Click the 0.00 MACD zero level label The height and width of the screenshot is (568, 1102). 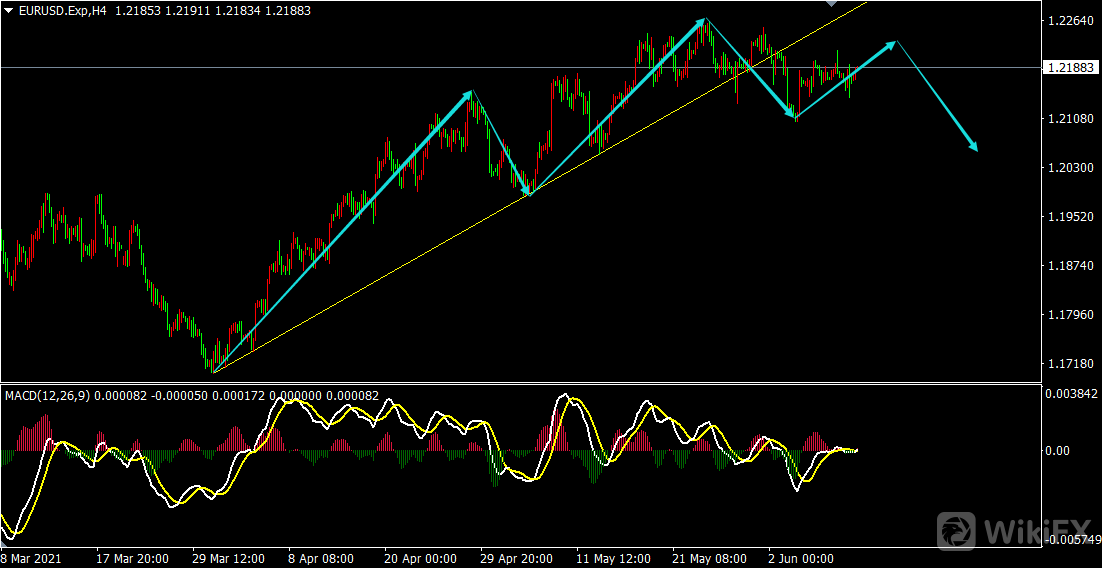pyautogui.click(x=1058, y=451)
